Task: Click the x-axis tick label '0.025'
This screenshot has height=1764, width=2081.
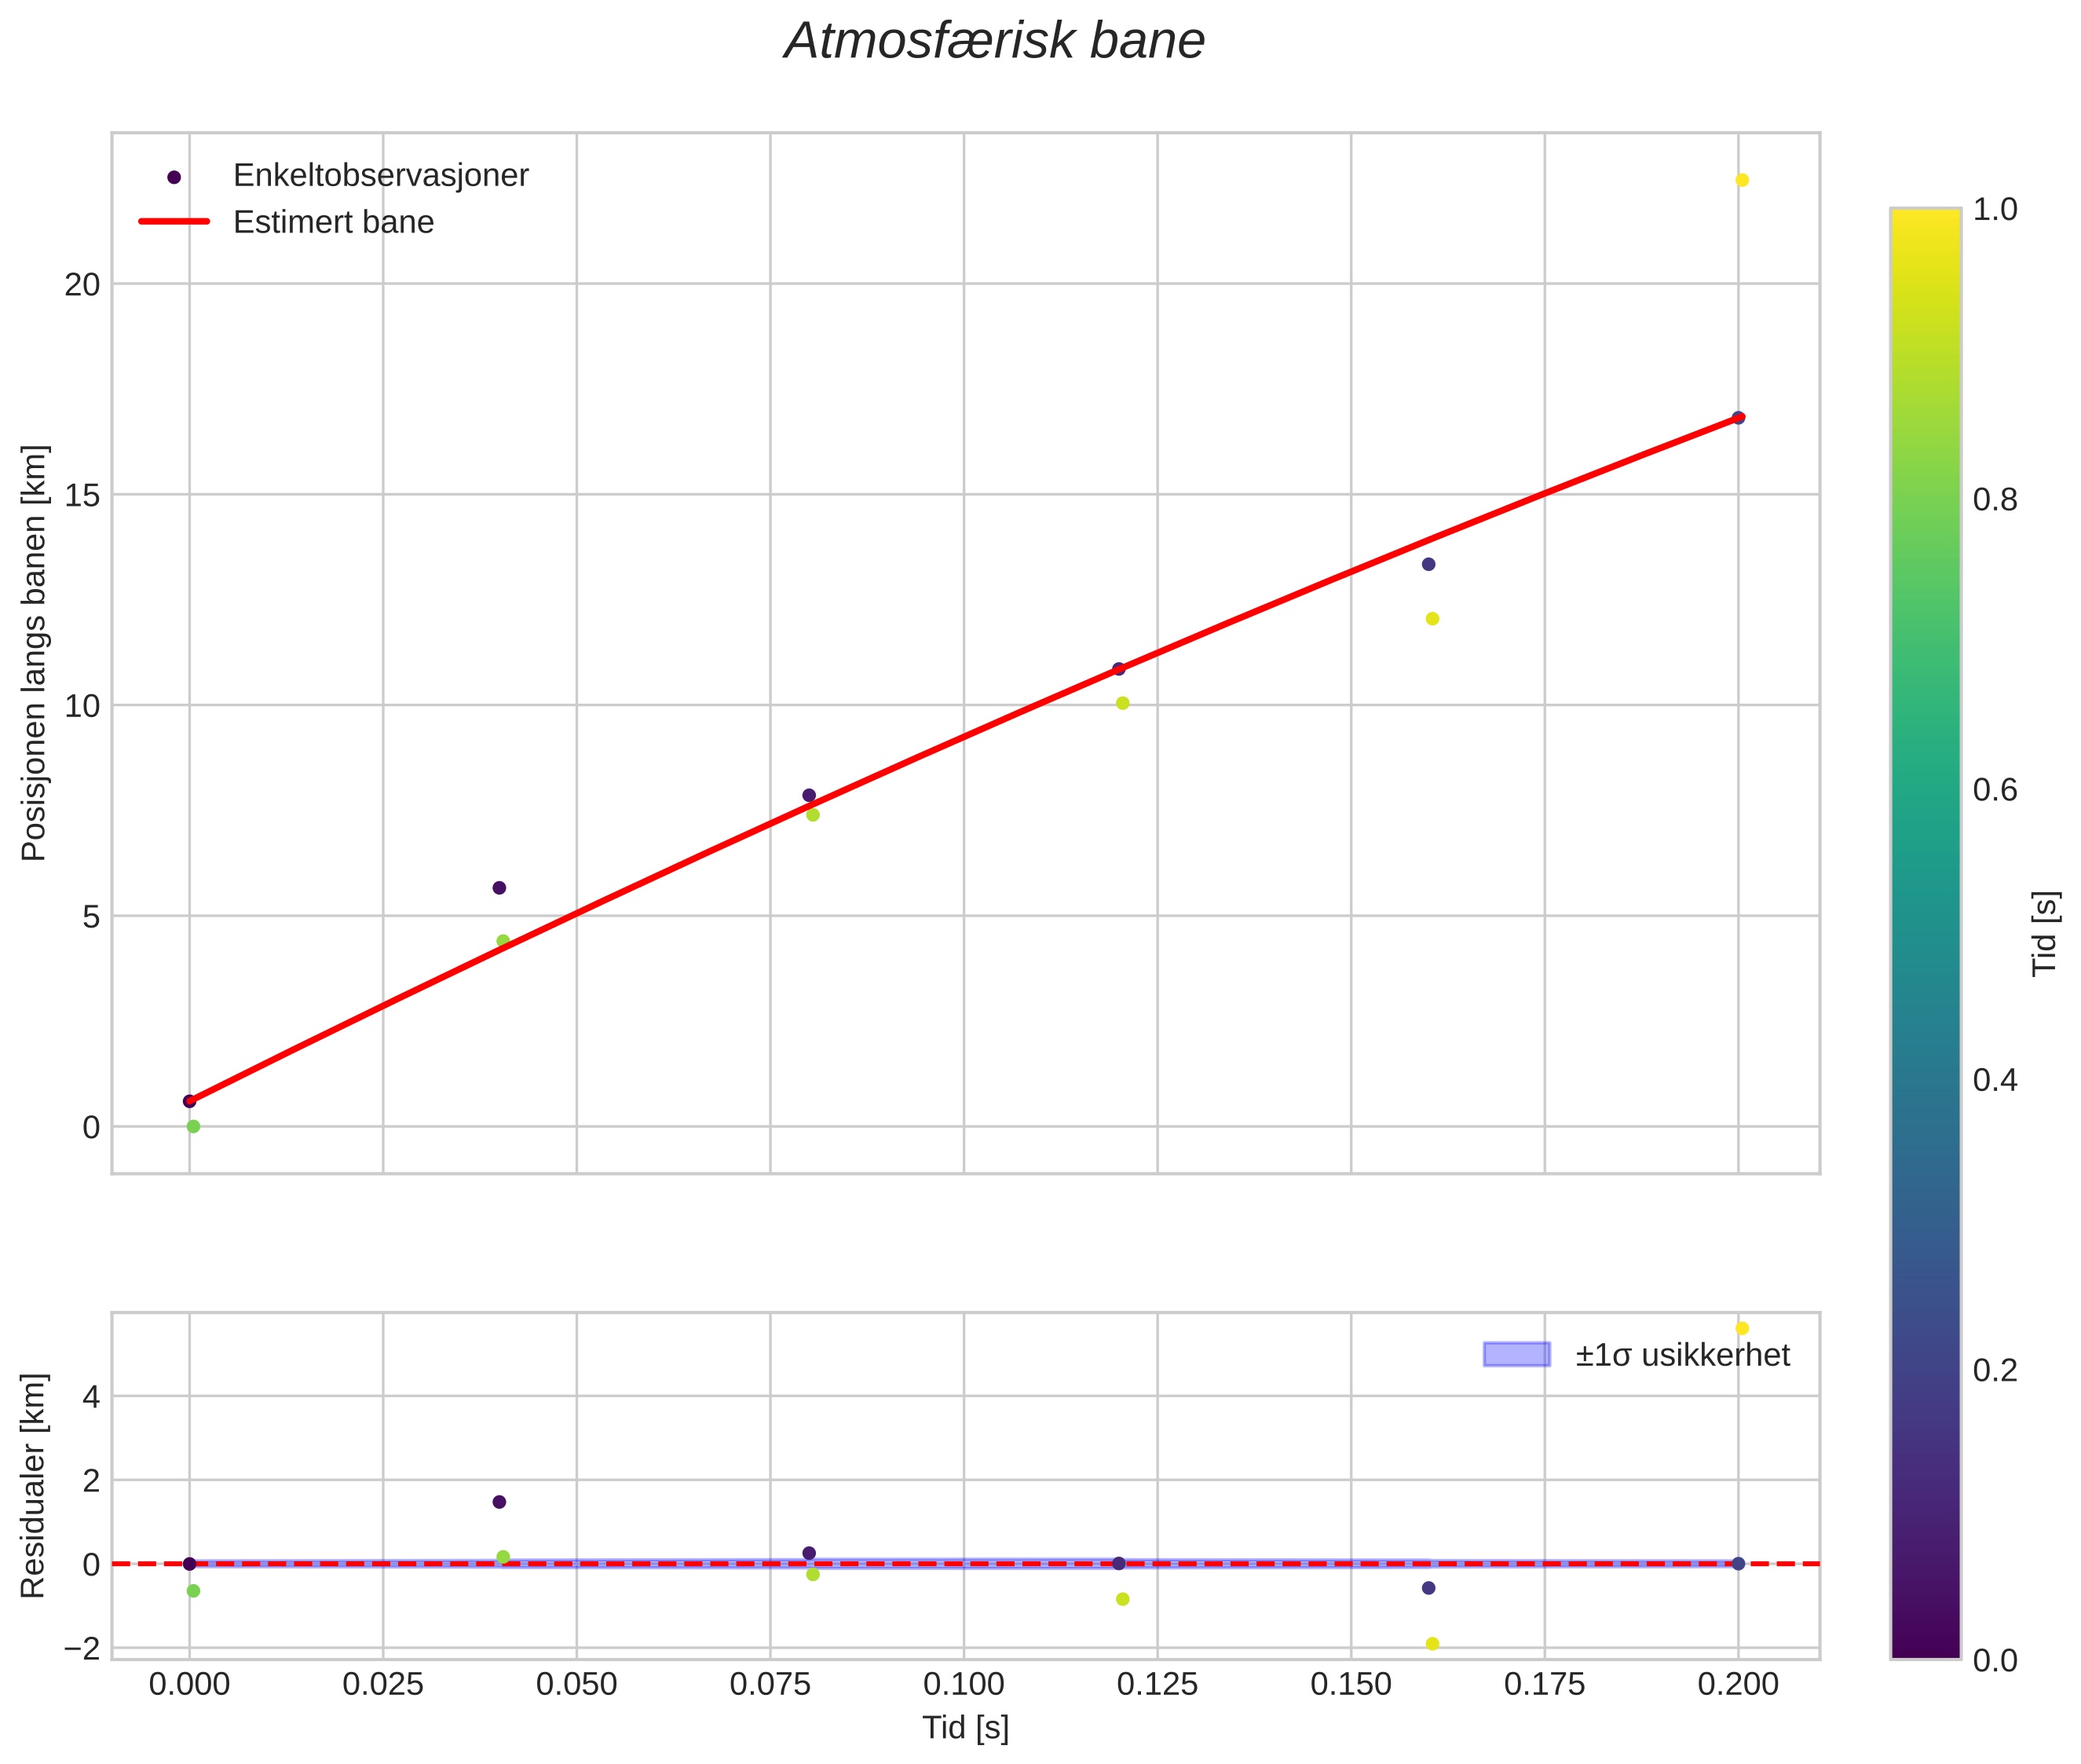Action: (383, 1685)
